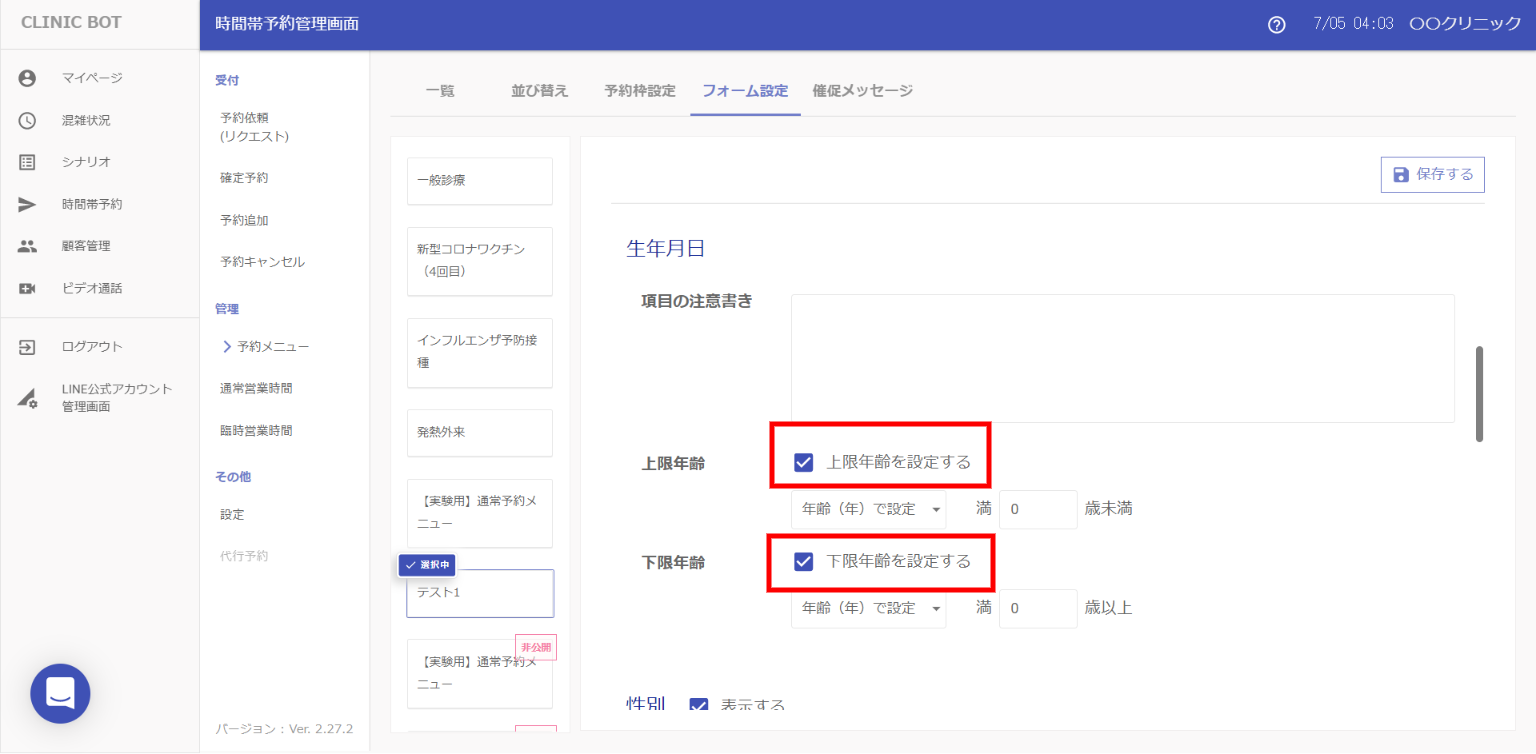Open the help question mark icon
The height and width of the screenshot is (754, 1536).
[x=1276, y=25]
